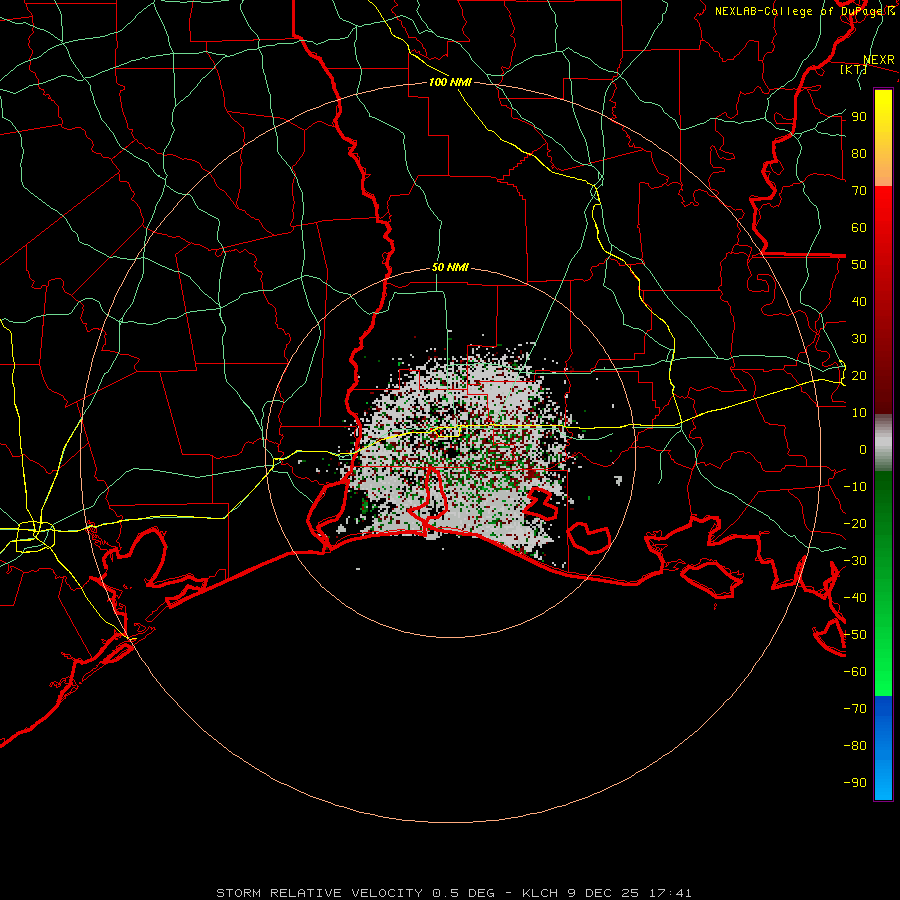Click the gray zero-velocity segment of the color bar

[x=883, y=443]
